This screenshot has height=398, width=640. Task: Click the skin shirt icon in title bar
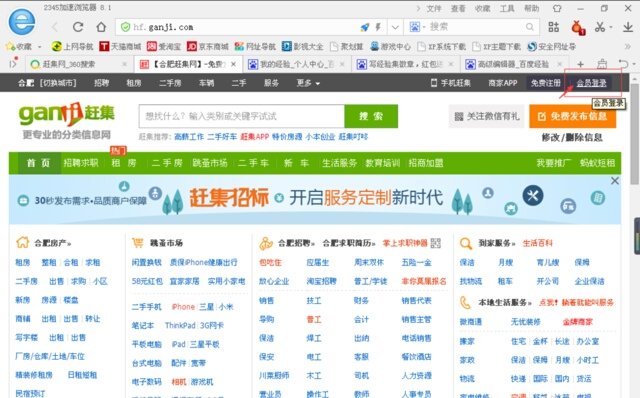pyautogui.click(x=557, y=9)
